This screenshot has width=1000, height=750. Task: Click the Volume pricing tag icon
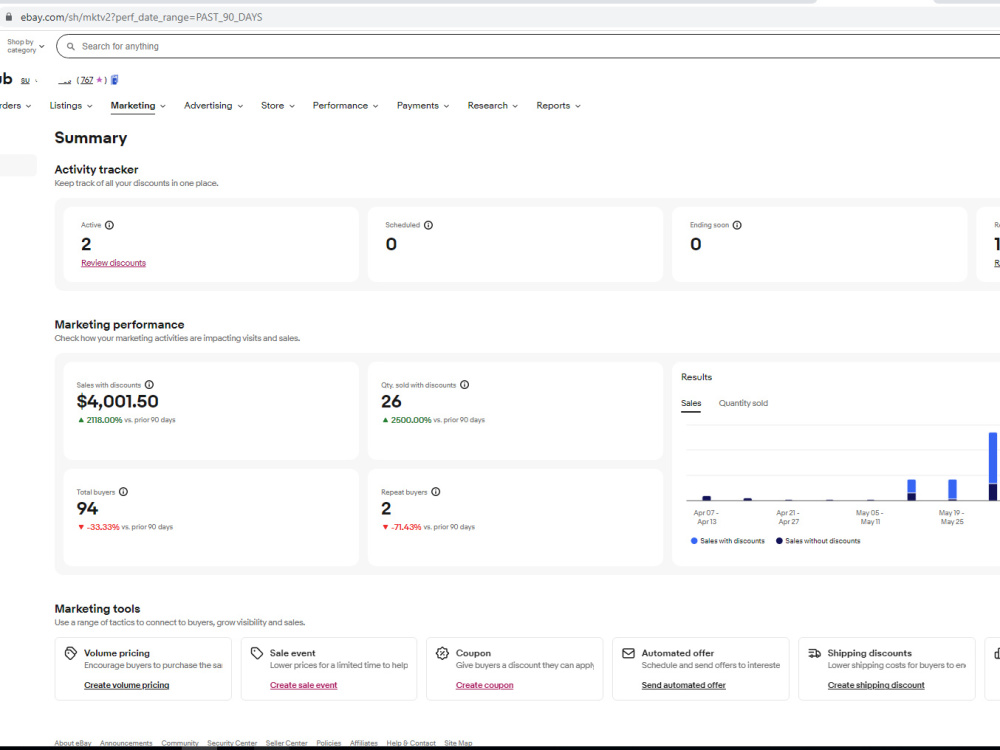click(71, 653)
